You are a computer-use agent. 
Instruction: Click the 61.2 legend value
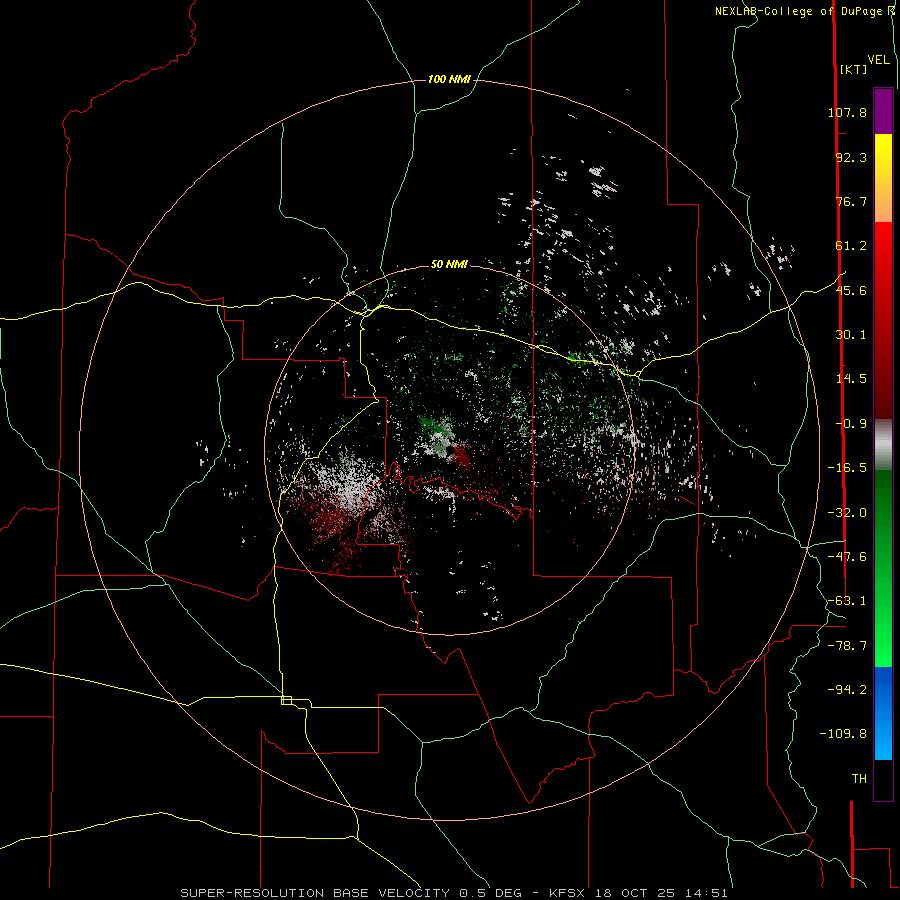[x=851, y=246]
